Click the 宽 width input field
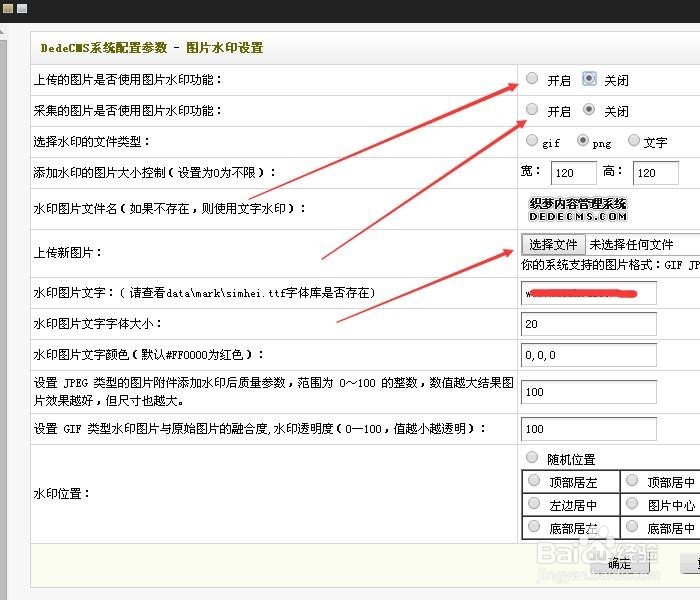Screen dimensions: 700x600 (x=574, y=173)
